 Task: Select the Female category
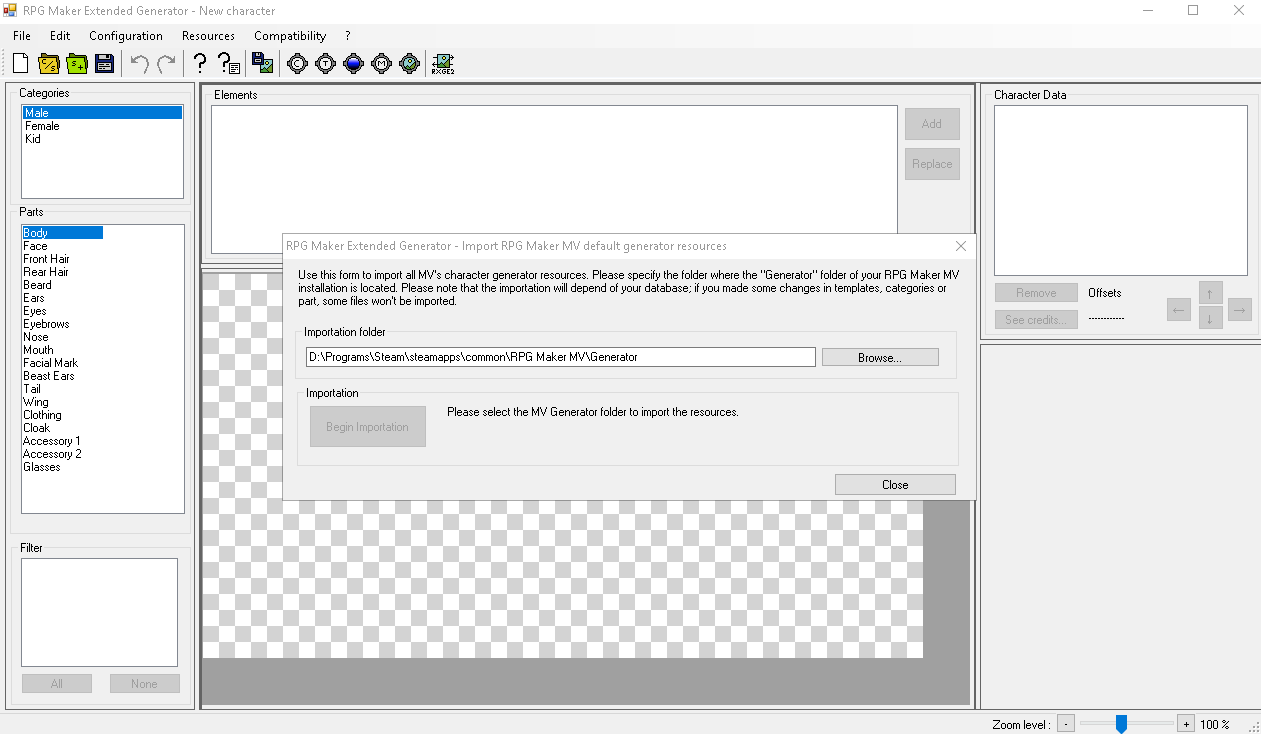tap(42, 126)
